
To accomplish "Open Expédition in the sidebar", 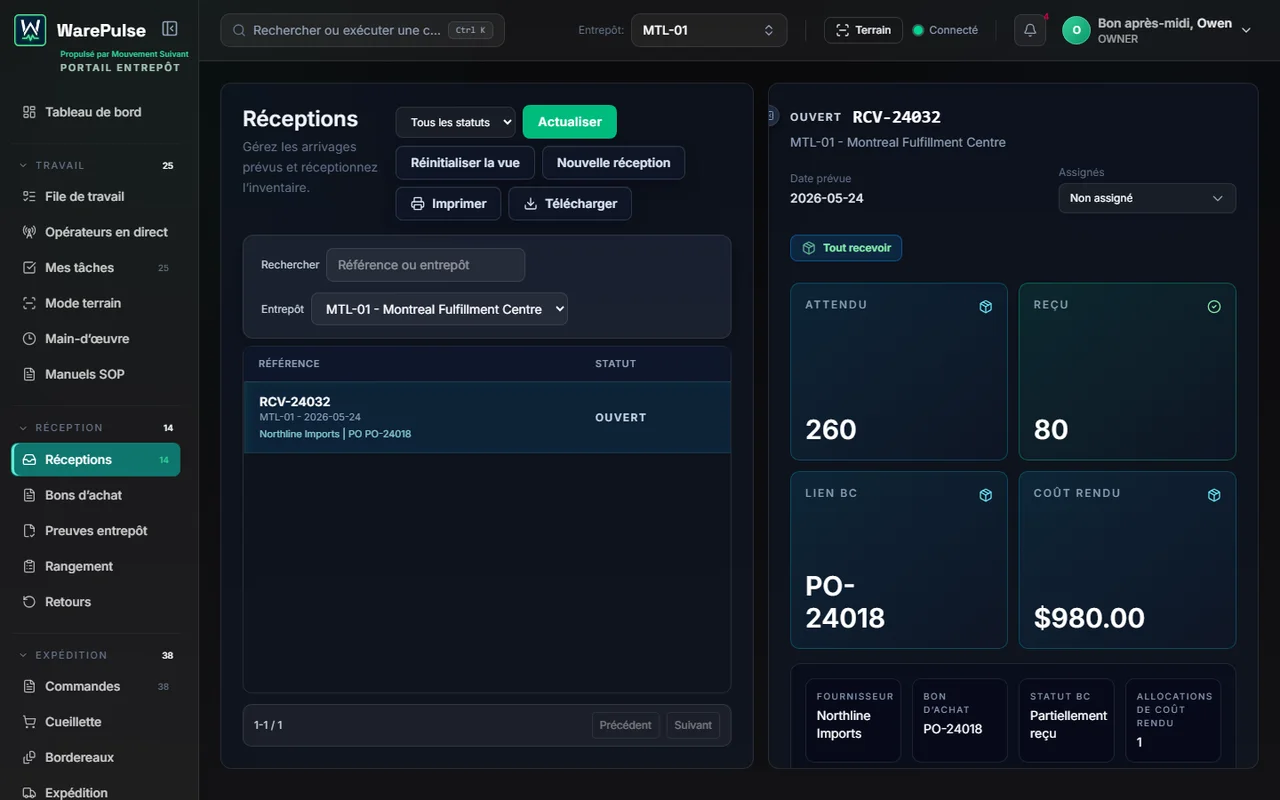I will click(96, 792).
